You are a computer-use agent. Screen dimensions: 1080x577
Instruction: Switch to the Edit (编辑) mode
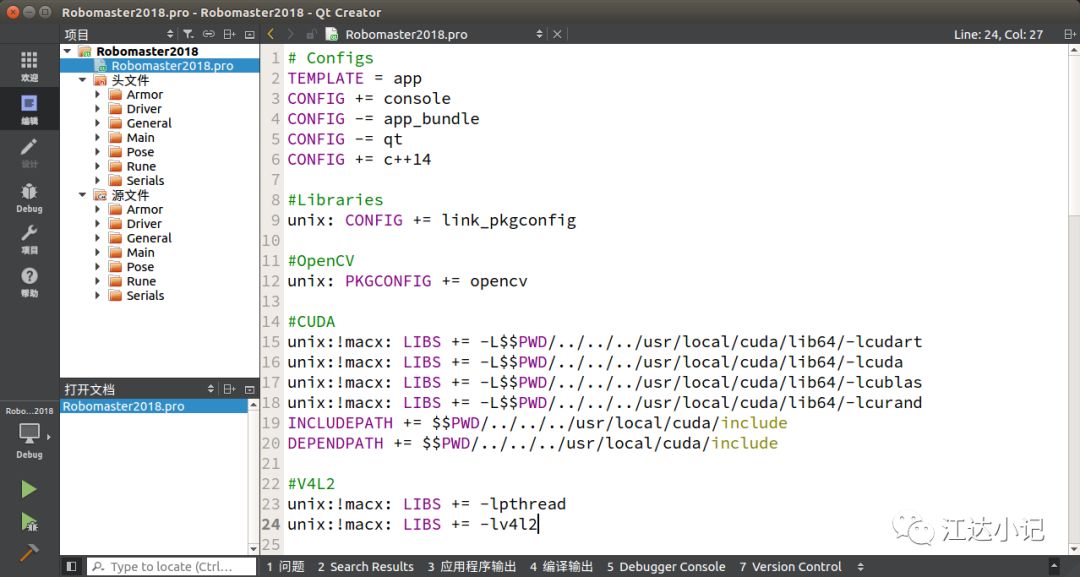pyautogui.click(x=29, y=110)
